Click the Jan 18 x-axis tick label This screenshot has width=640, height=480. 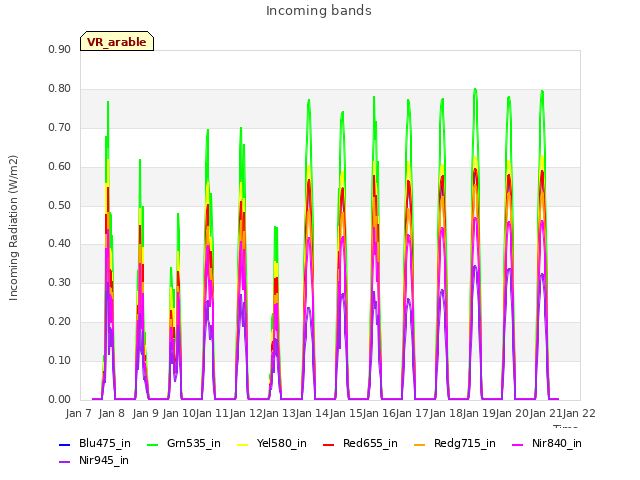(x=446, y=413)
